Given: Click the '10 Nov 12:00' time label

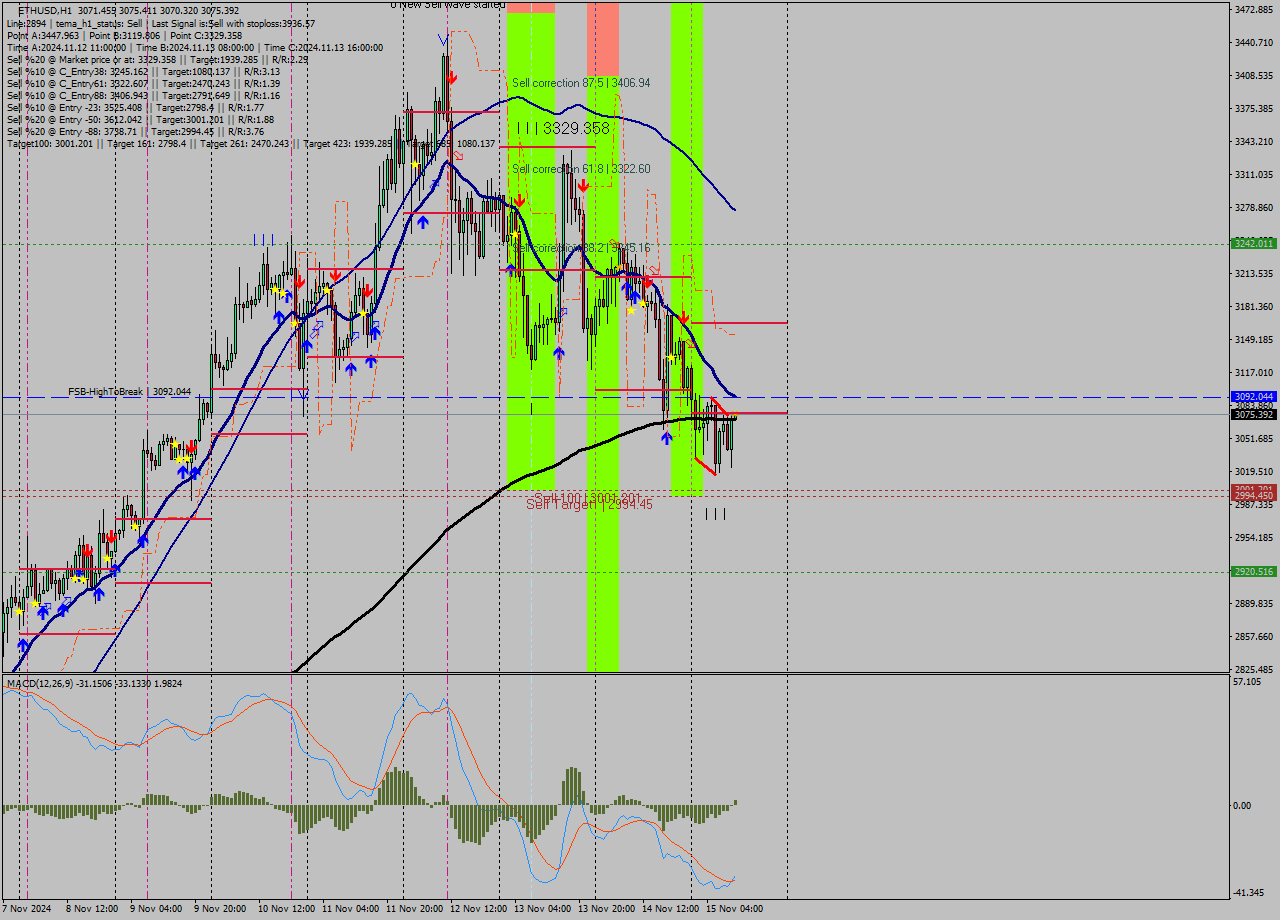Looking at the screenshot, I should coord(286,909).
